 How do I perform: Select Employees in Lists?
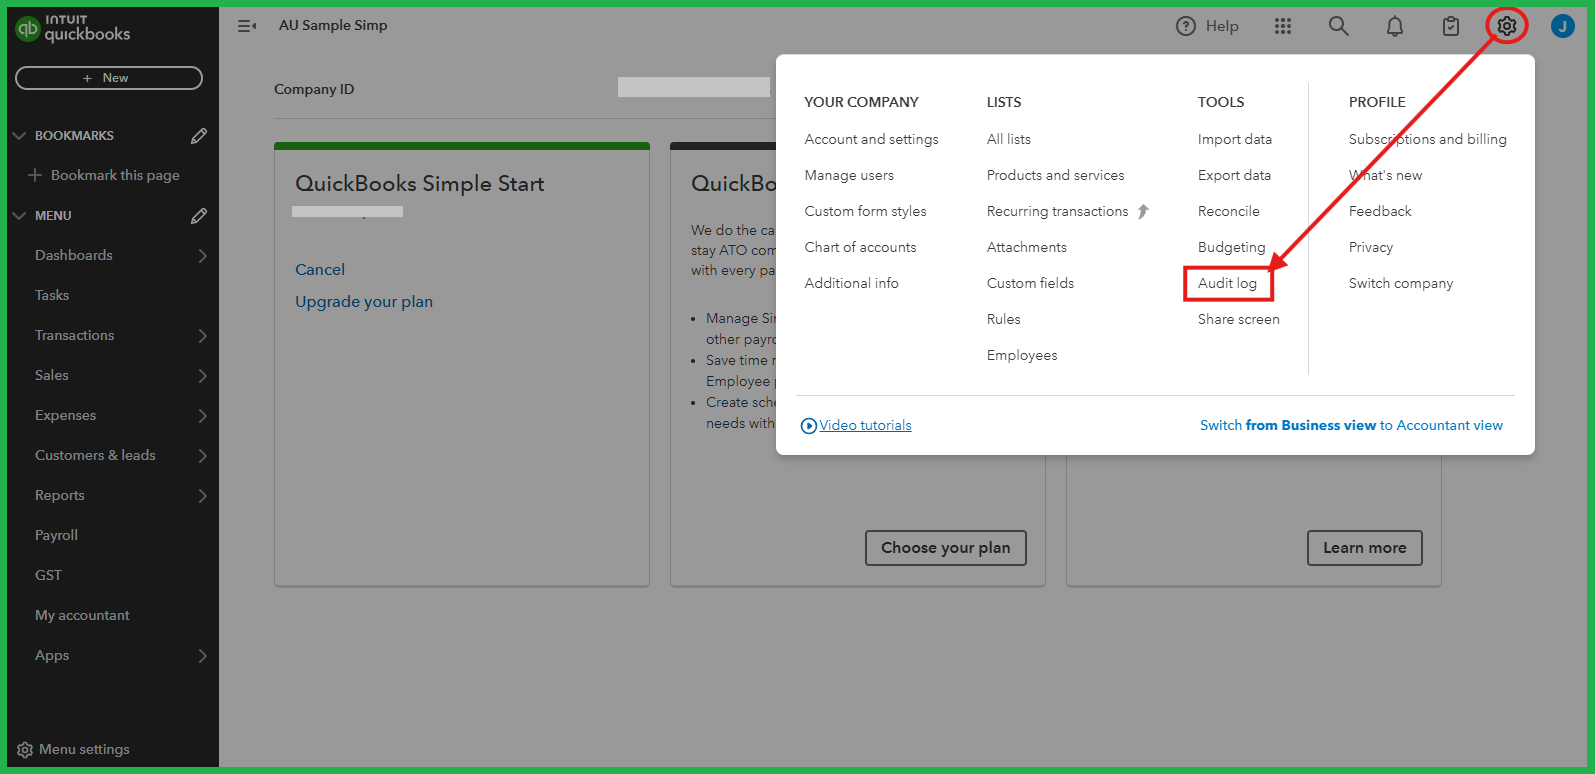tap(1022, 355)
